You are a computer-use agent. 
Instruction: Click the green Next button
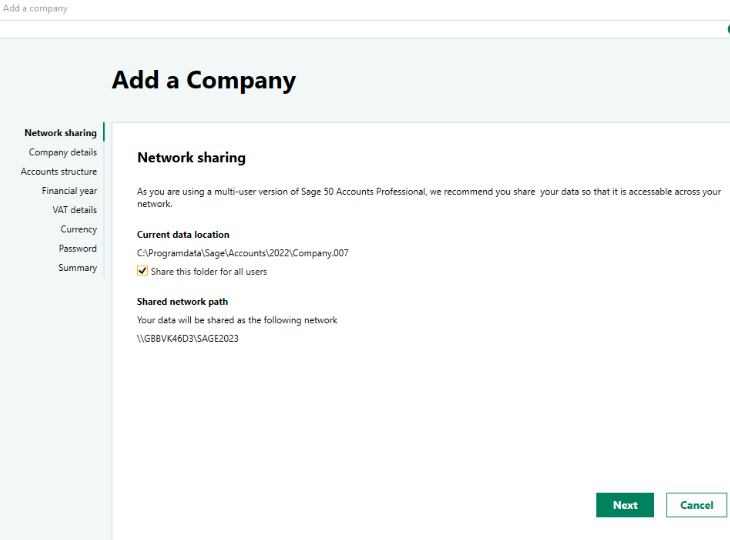(x=625, y=505)
